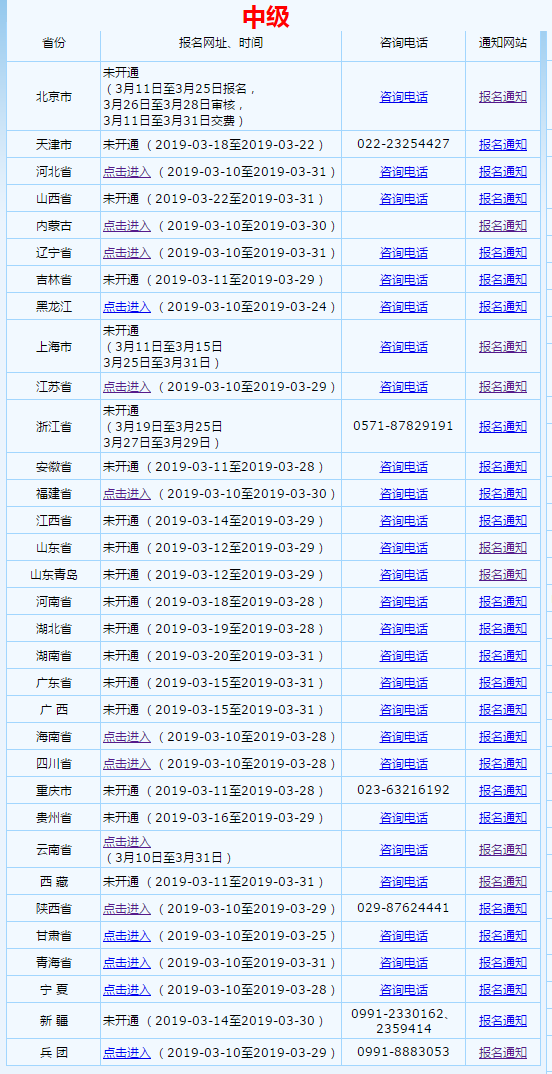Image resolution: width=552 pixels, height=1074 pixels.
Task: Open 报名通知 link for 天津市
Action: pyautogui.click(x=503, y=145)
